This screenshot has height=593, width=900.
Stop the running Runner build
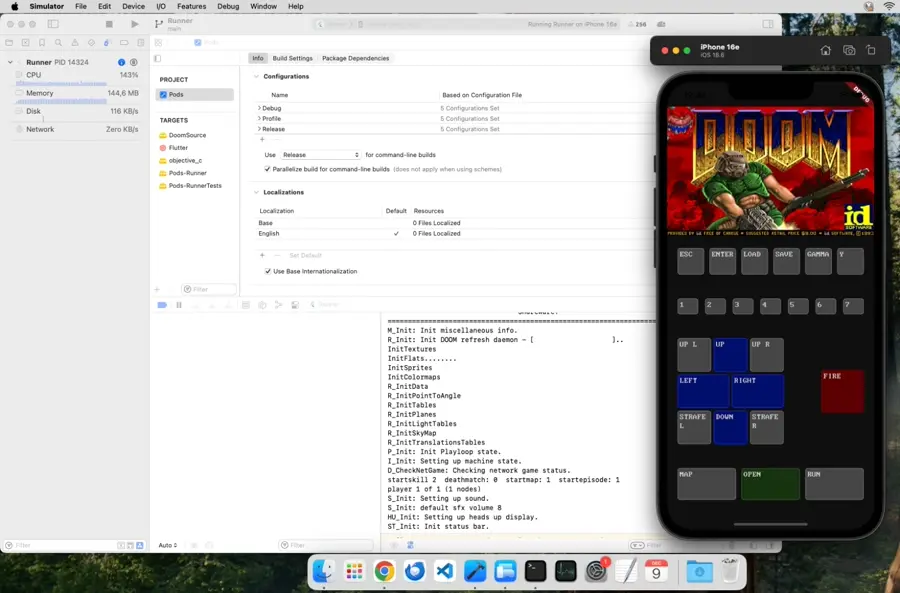(109, 24)
